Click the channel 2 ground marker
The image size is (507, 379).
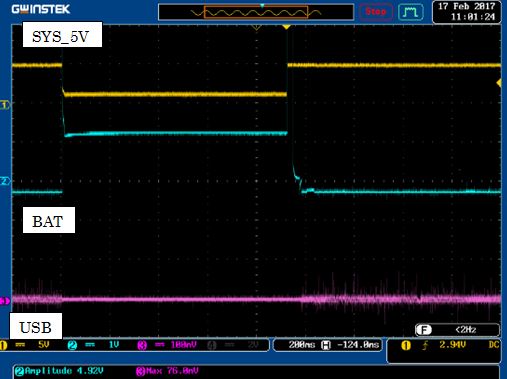coord(5,181)
